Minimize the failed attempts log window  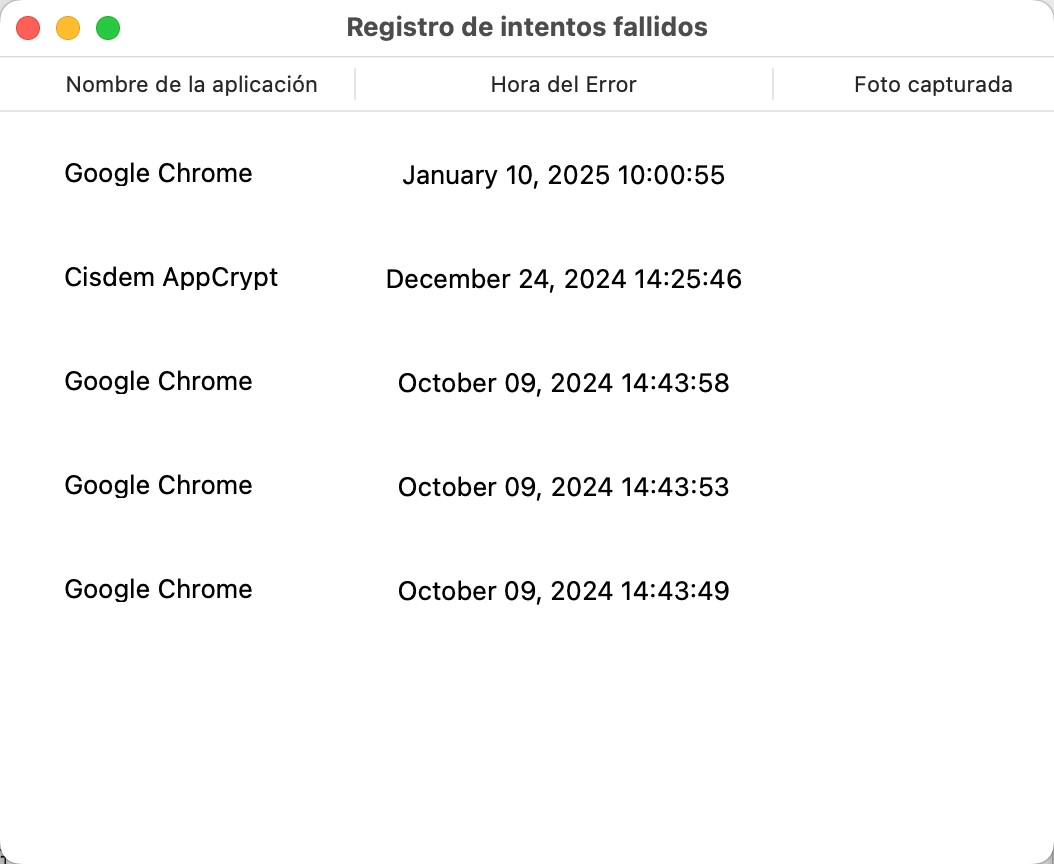68,28
